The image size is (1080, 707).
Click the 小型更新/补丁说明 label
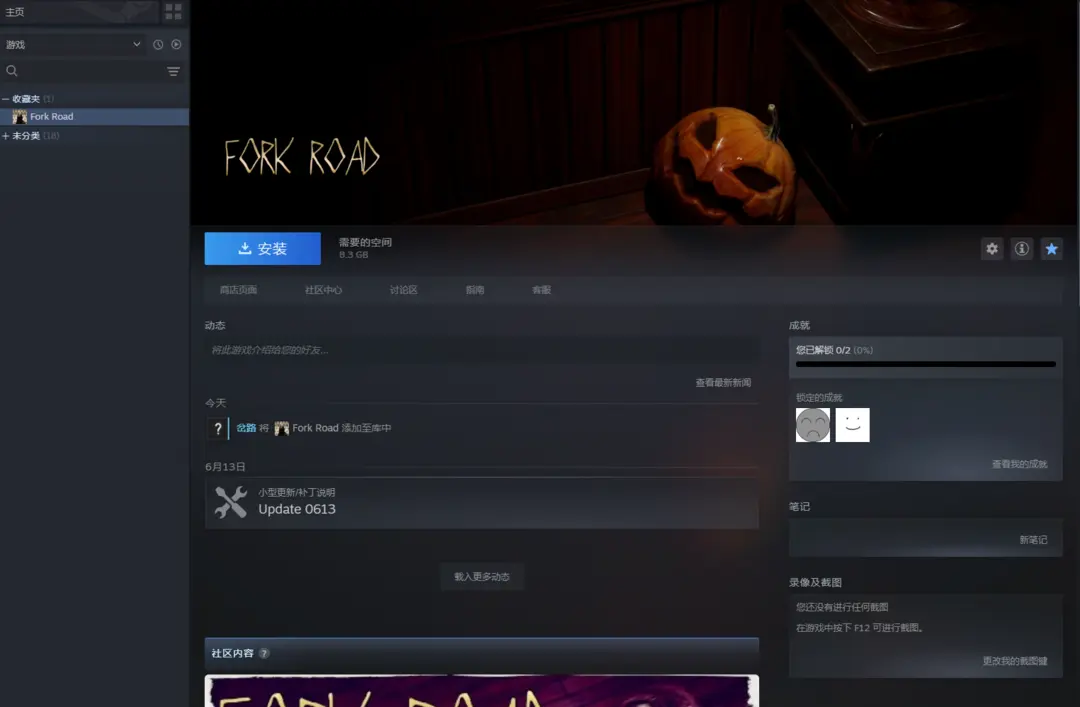[297, 492]
